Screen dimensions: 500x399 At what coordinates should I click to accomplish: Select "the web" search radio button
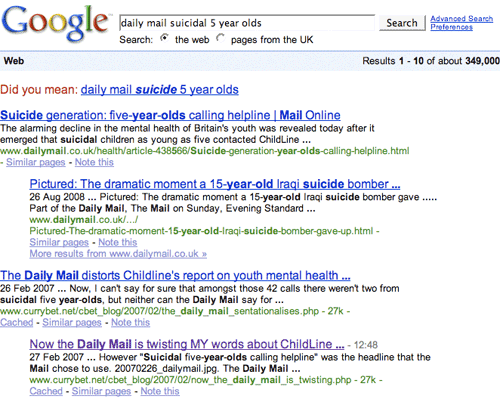(164, 38)
